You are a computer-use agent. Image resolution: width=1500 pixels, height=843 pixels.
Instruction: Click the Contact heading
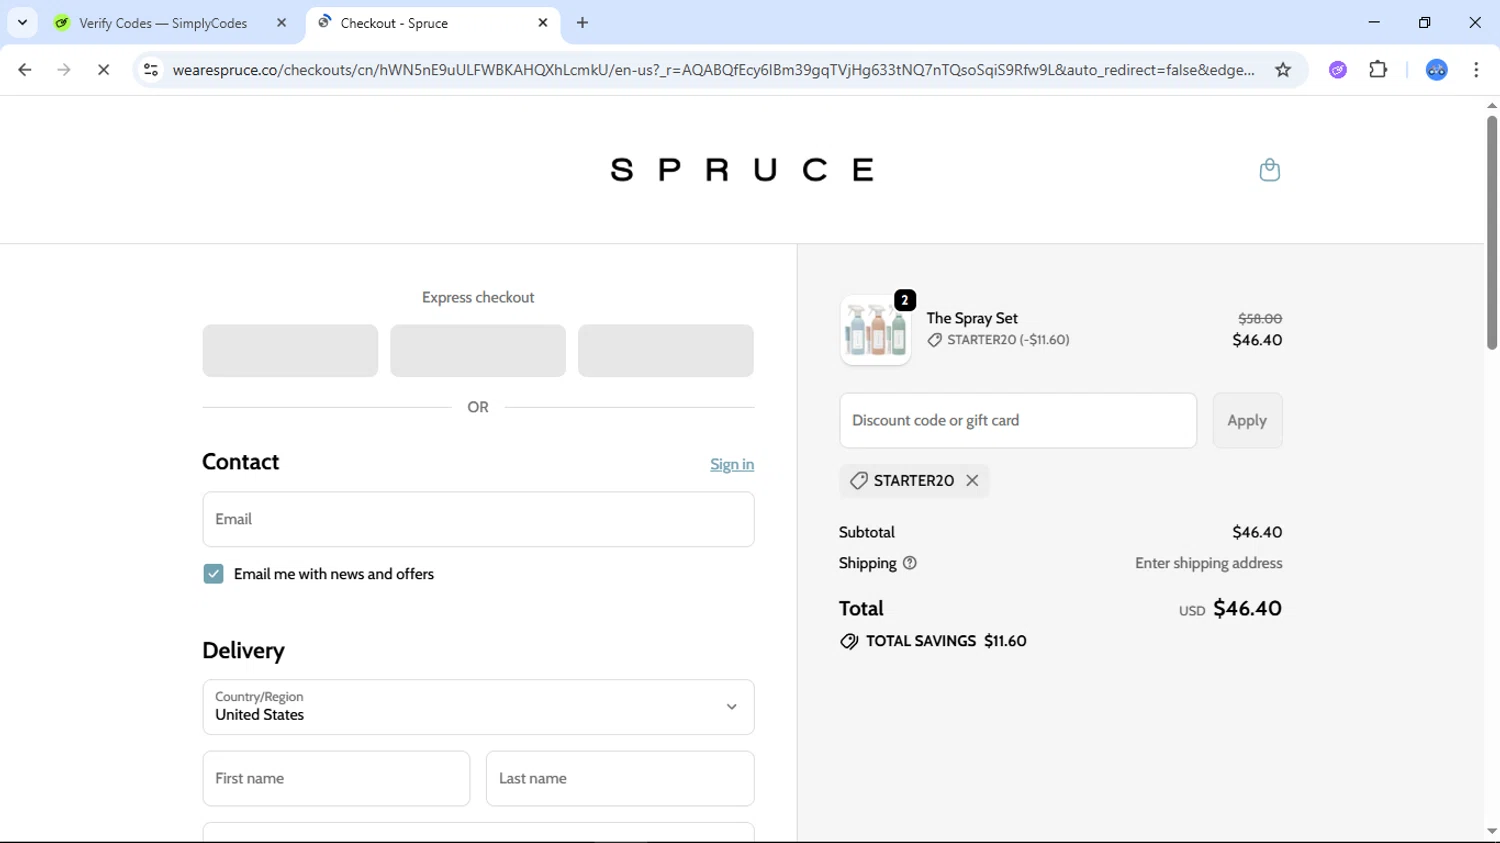coord(241,461)
